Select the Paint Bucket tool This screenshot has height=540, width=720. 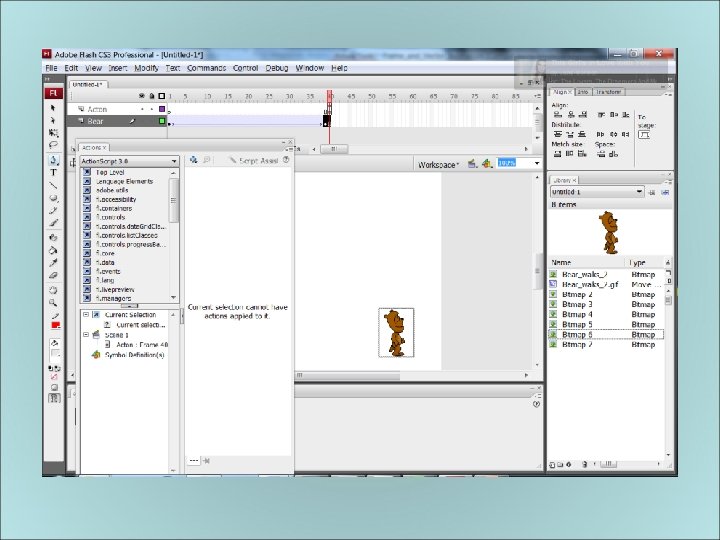pyautogui.click(x=53, y=250)
